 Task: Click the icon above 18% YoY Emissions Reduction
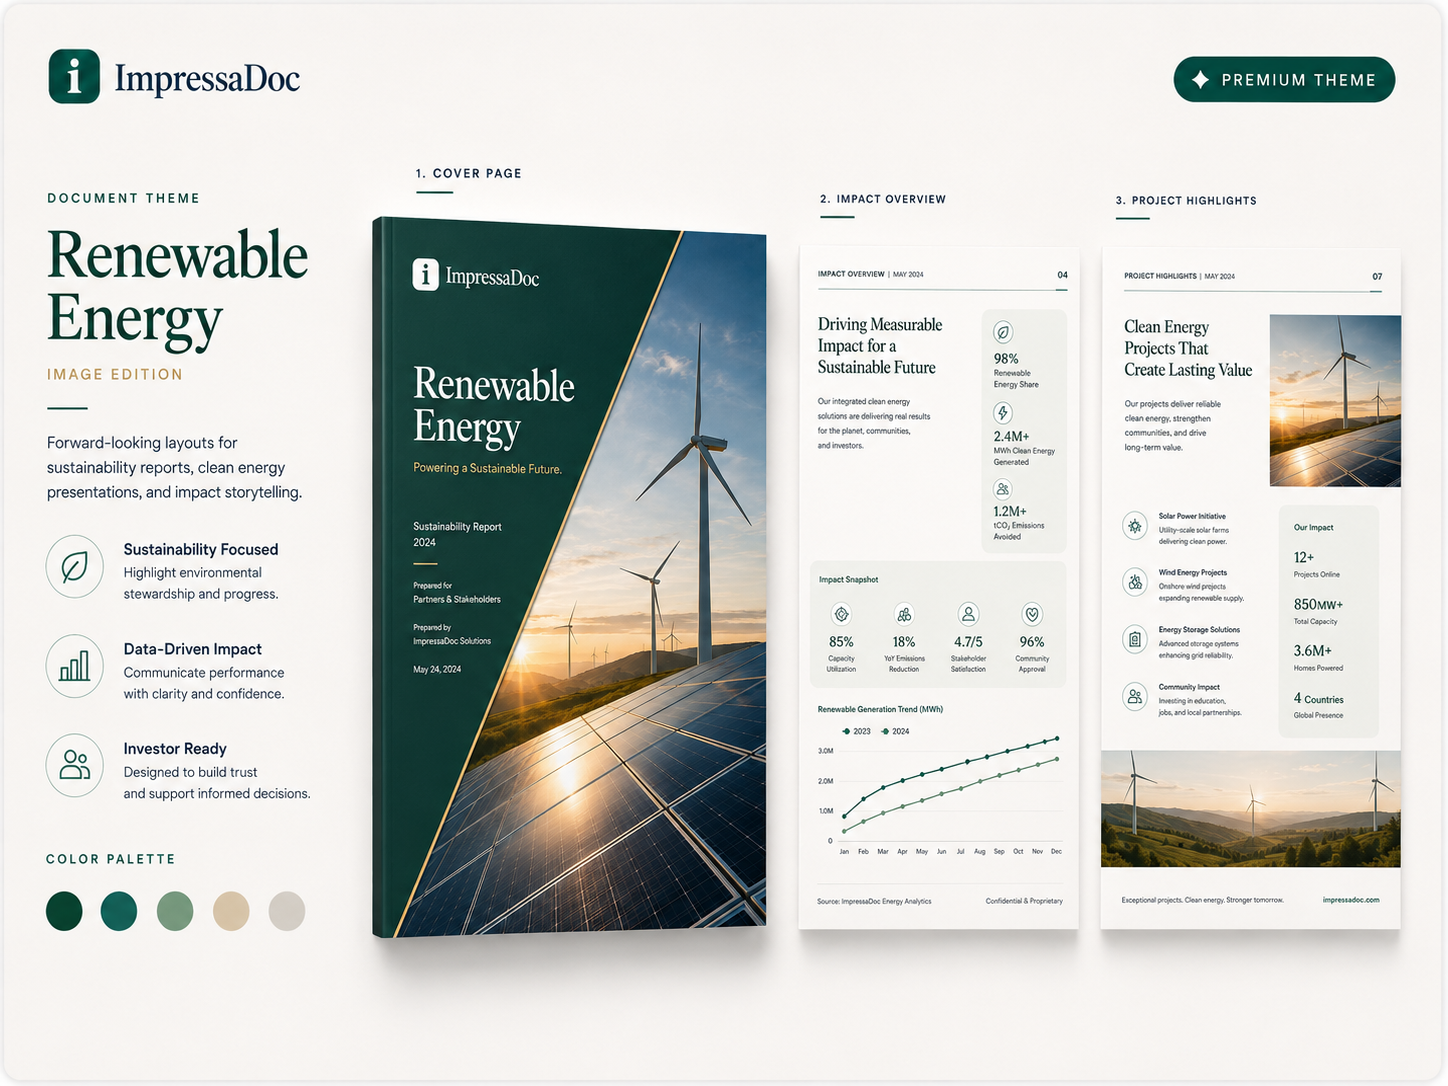point(904,614)
